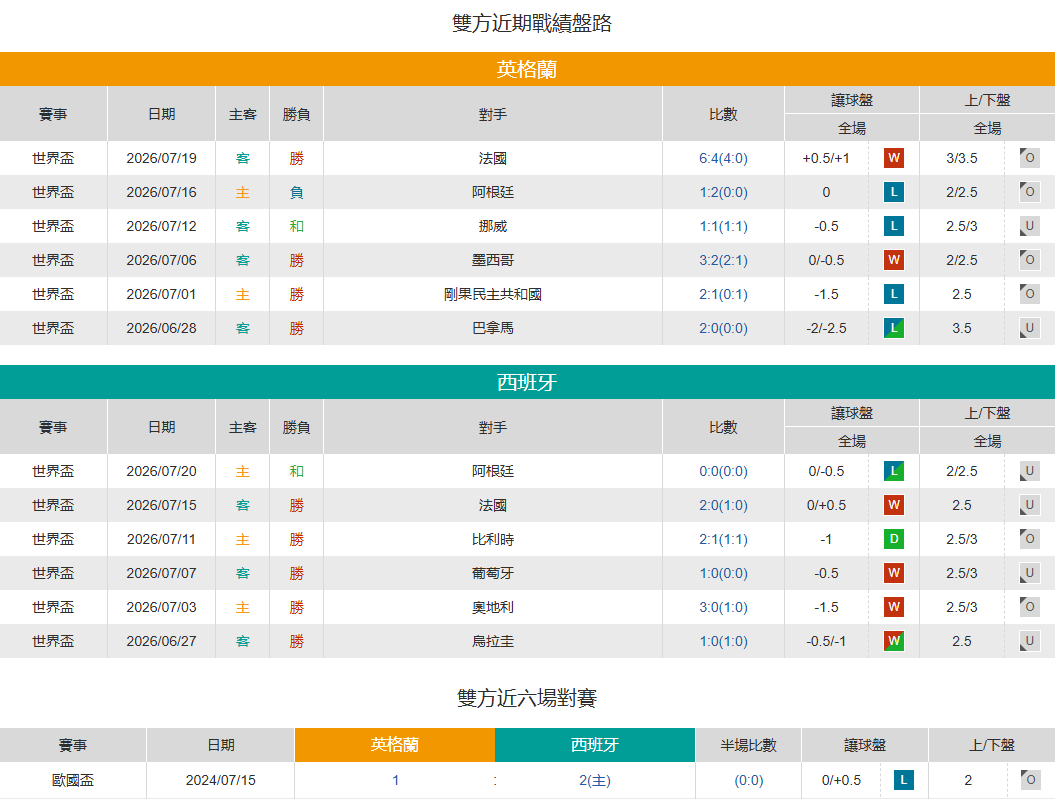Open the 2:1(0:1) score link
Image resolution: width=1056 pixels, height=799 pixels.
click(723, 294)
